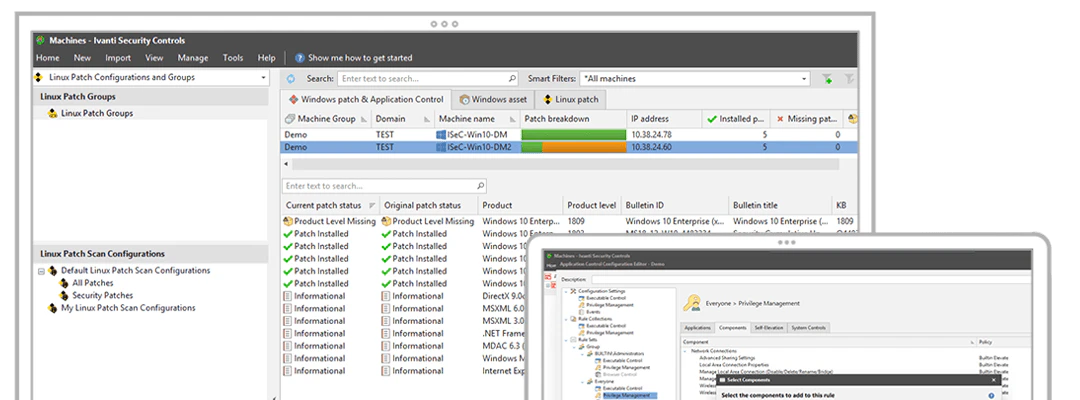
Task: Click the icon beside Linux Patch Groups tree item
Action: click(x=53, y=114)
